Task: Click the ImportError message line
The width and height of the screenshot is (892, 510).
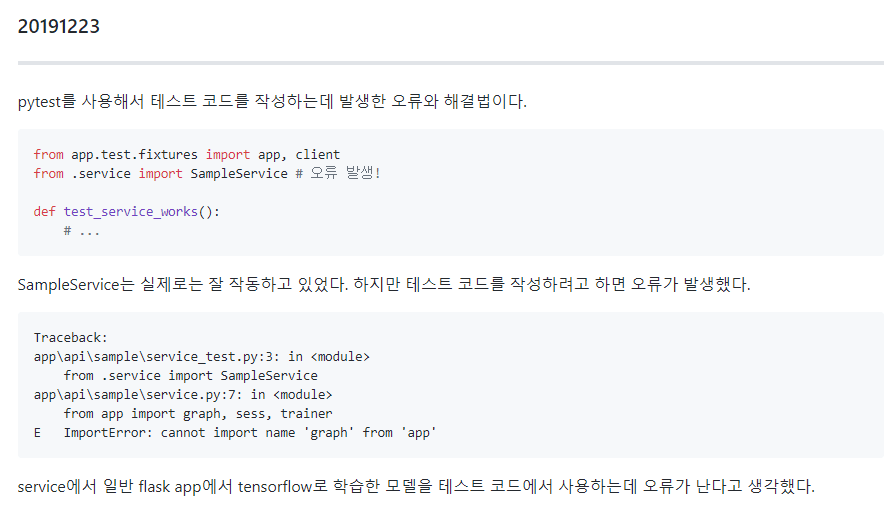Action: (250, 433)
